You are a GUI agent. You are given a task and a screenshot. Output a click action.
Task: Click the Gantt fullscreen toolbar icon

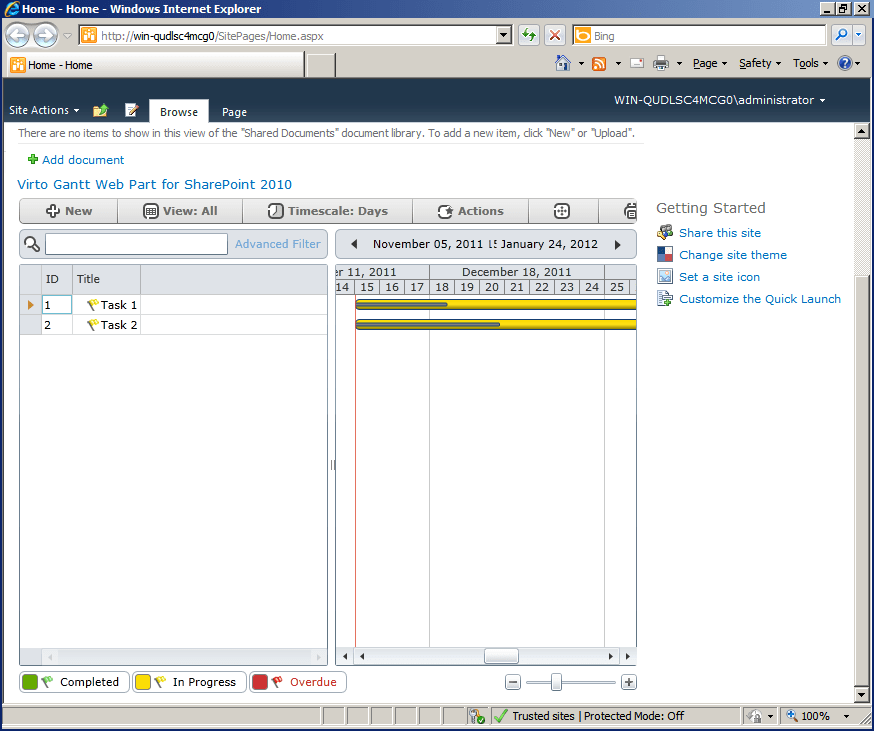pos(561,211)
